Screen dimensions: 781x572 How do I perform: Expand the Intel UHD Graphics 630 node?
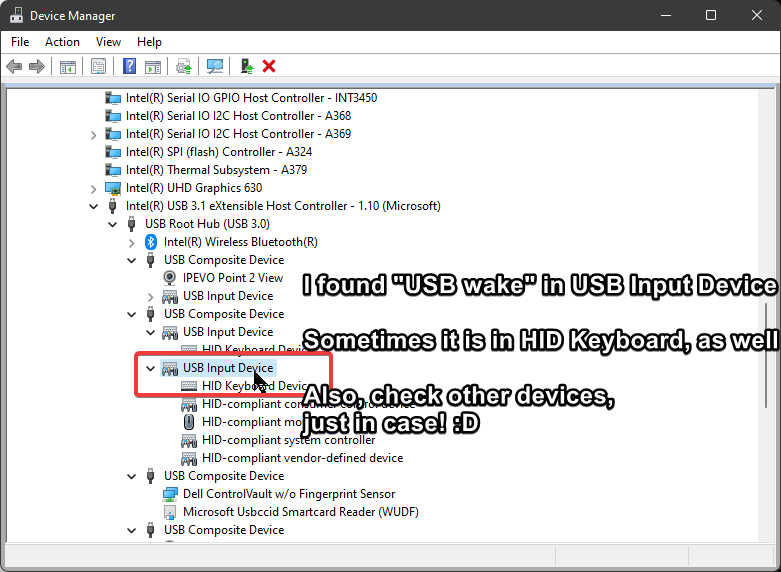click(x=93, y=189)
